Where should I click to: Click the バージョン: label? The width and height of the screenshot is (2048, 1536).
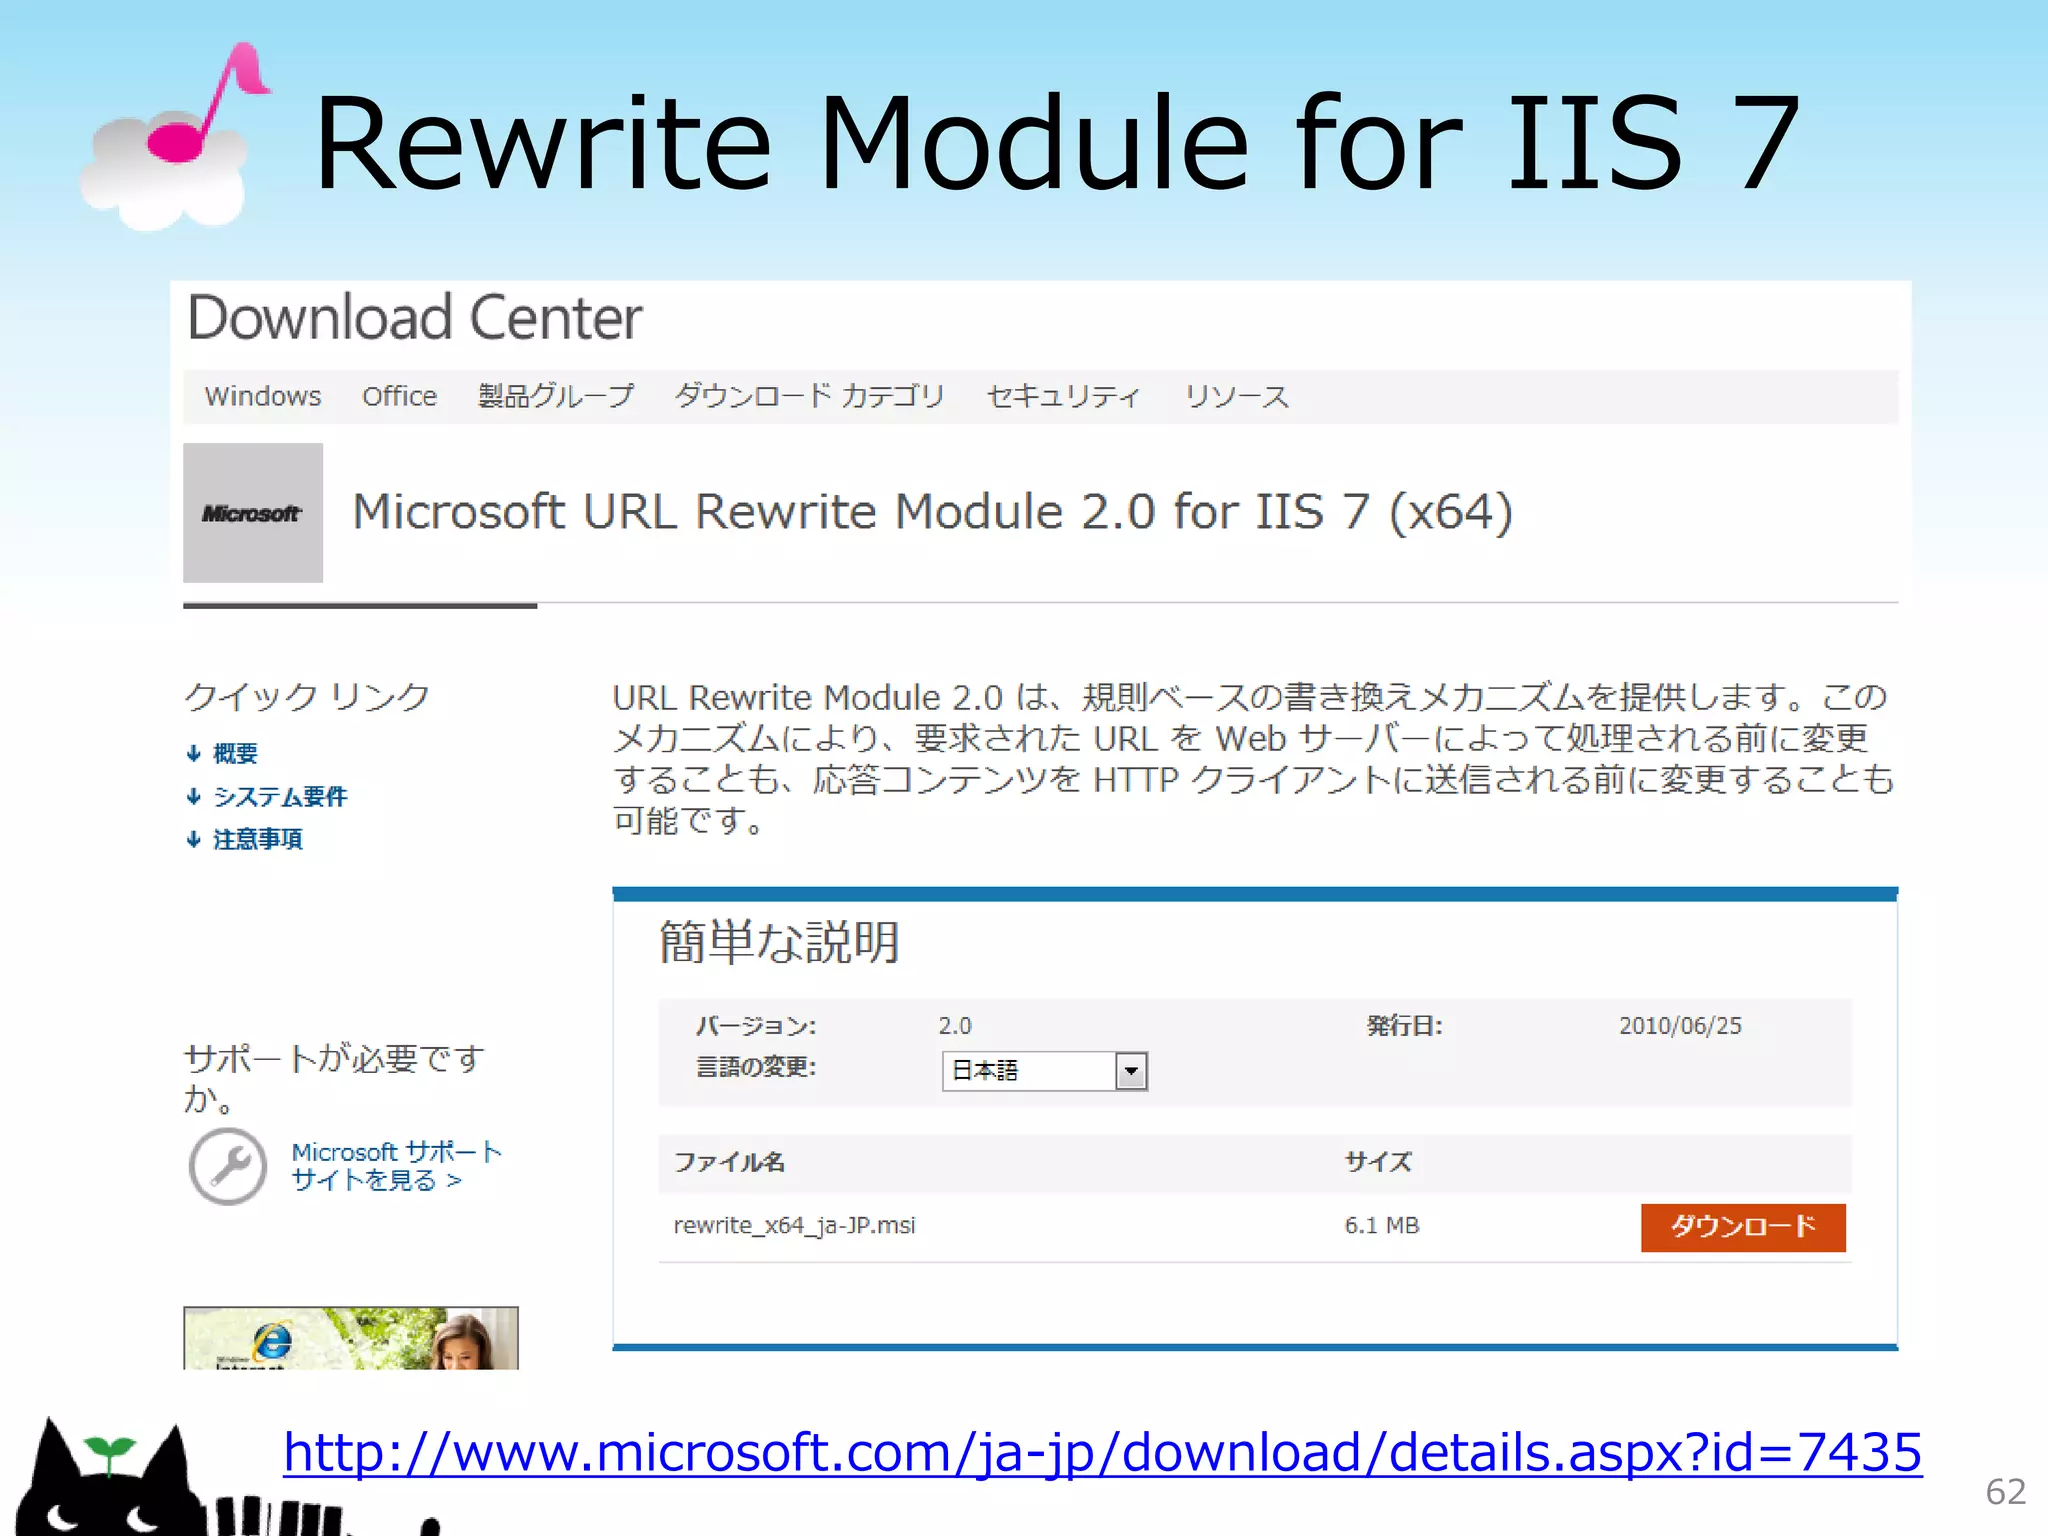[x=756, y=1026]
